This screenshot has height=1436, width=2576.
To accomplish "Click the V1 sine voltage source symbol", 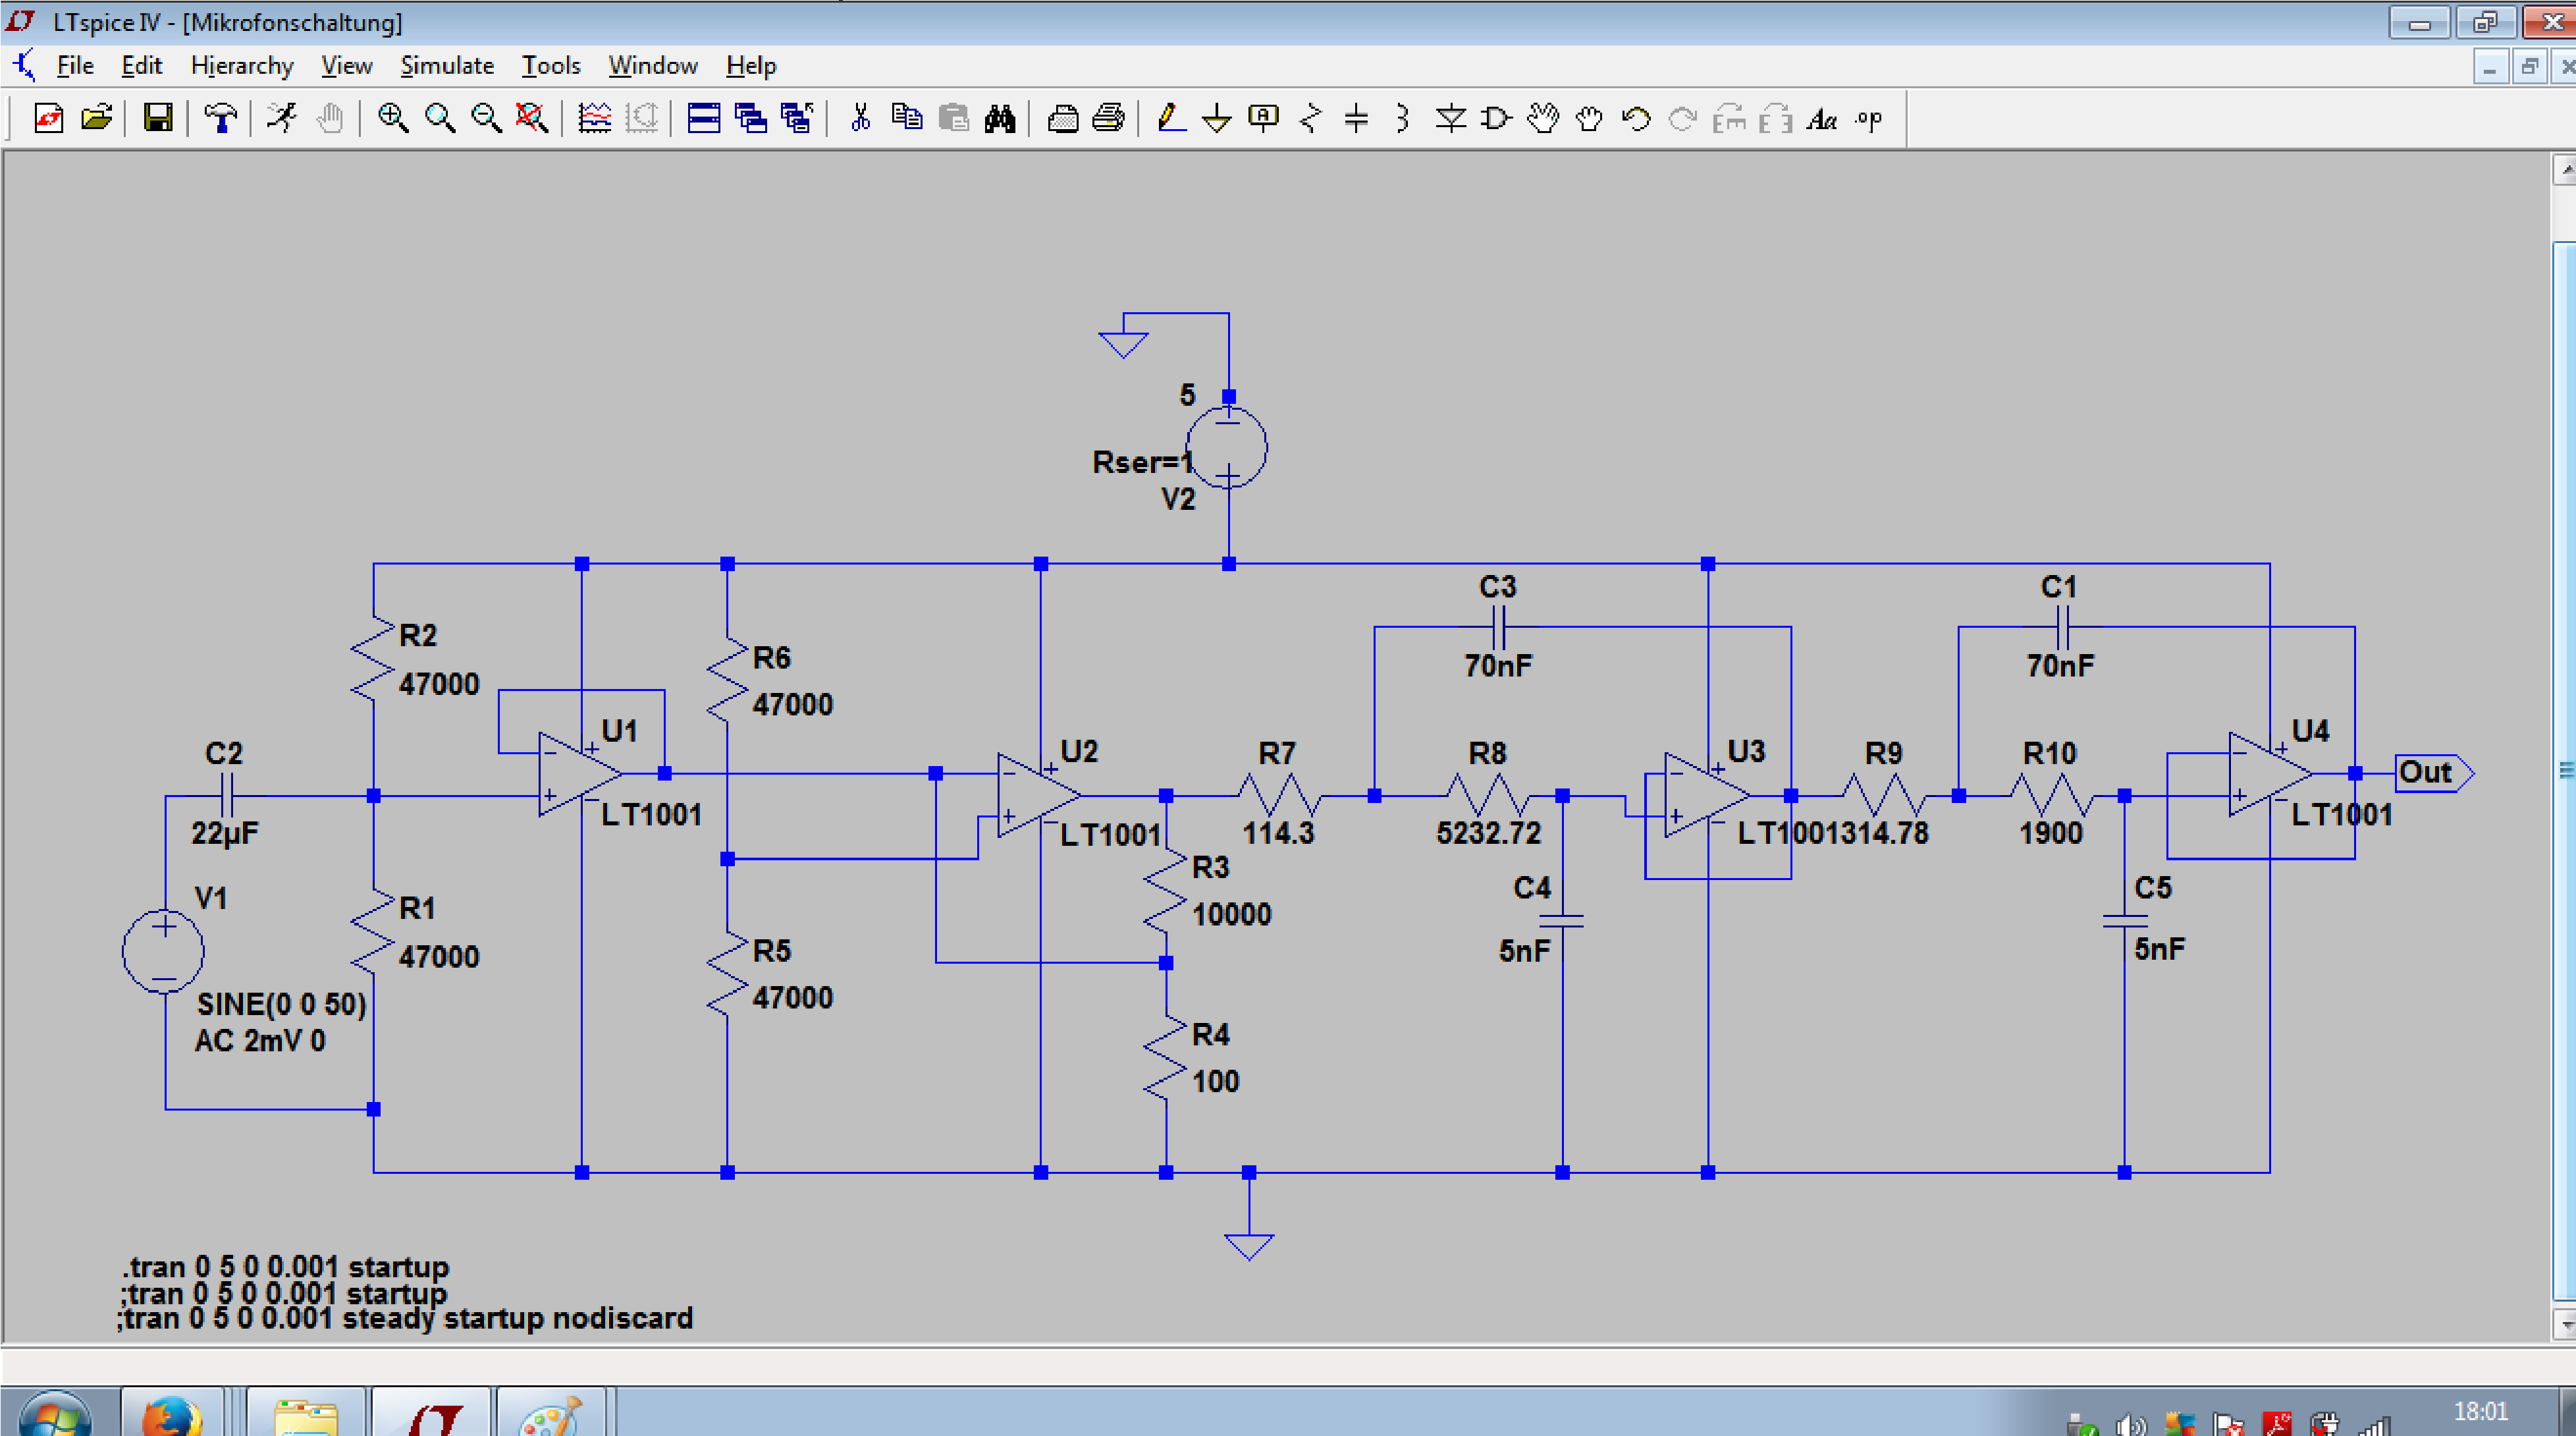I will pos(164,951).
